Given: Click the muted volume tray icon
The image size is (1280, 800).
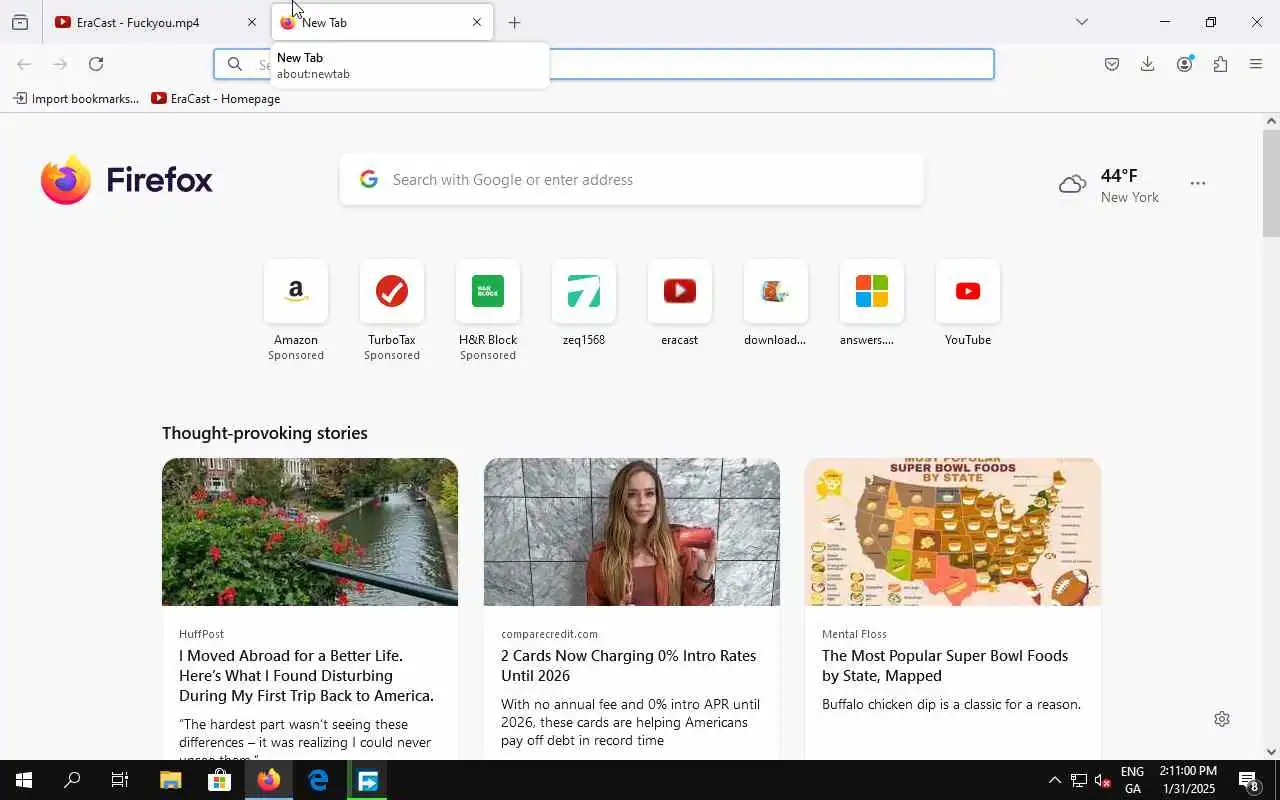Looking at the screenshot, I should coord(1103,781).
